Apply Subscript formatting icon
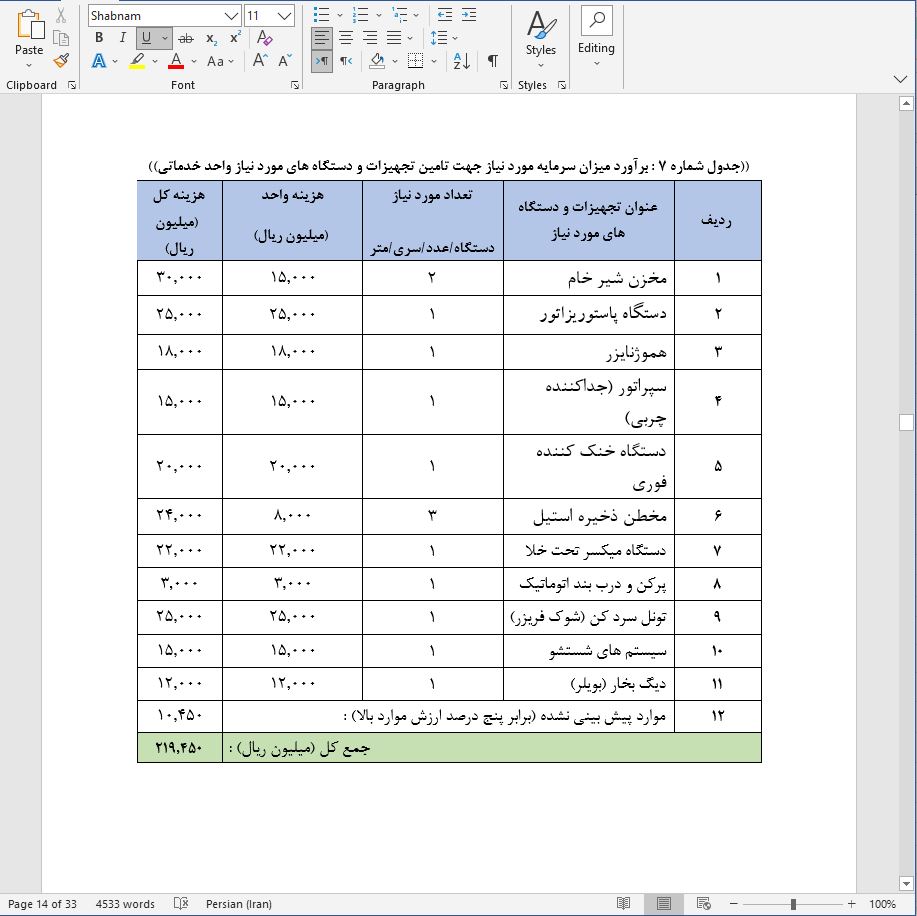 pyautogui.click(x=212, y=37)
